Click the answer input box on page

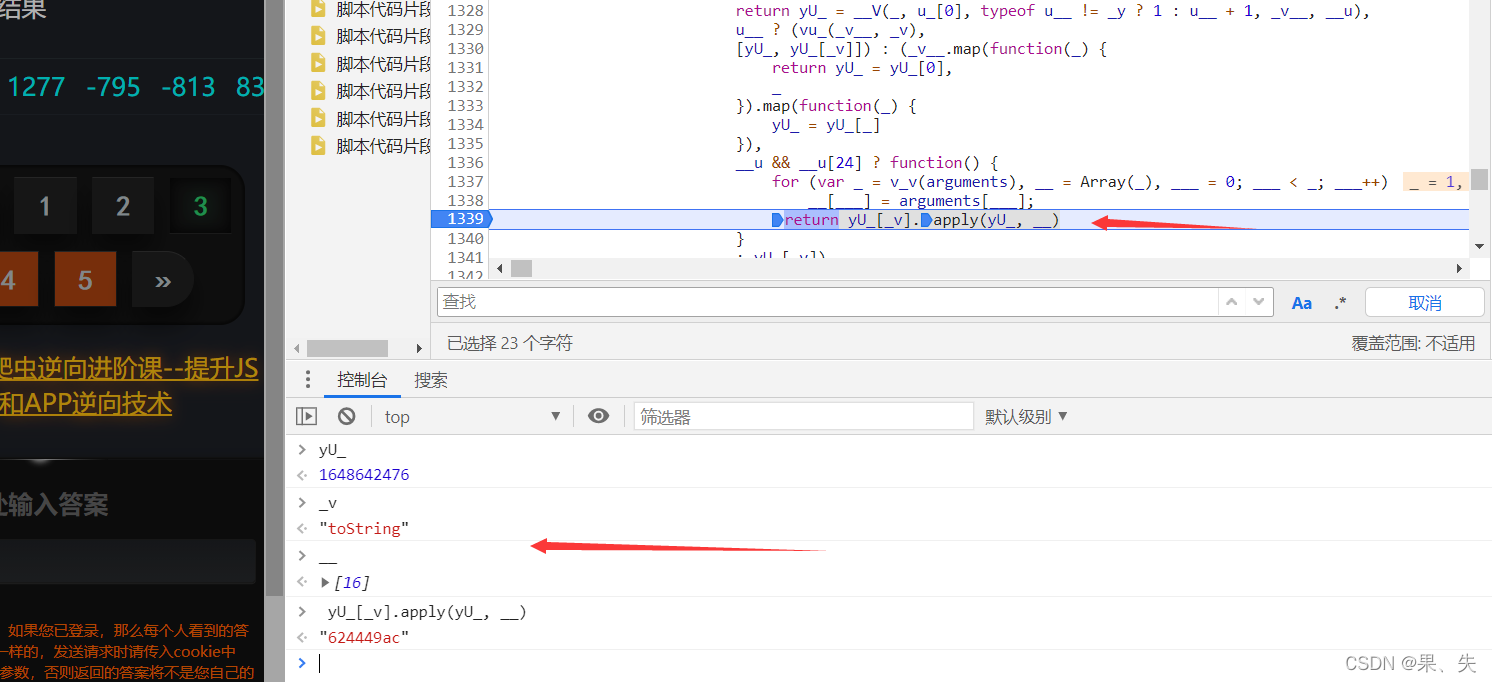click(x=128, y=562)
